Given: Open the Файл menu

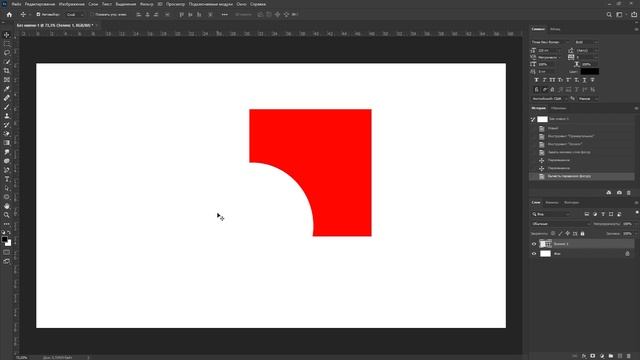Looking at the screenshot, I should coord(16,4).
